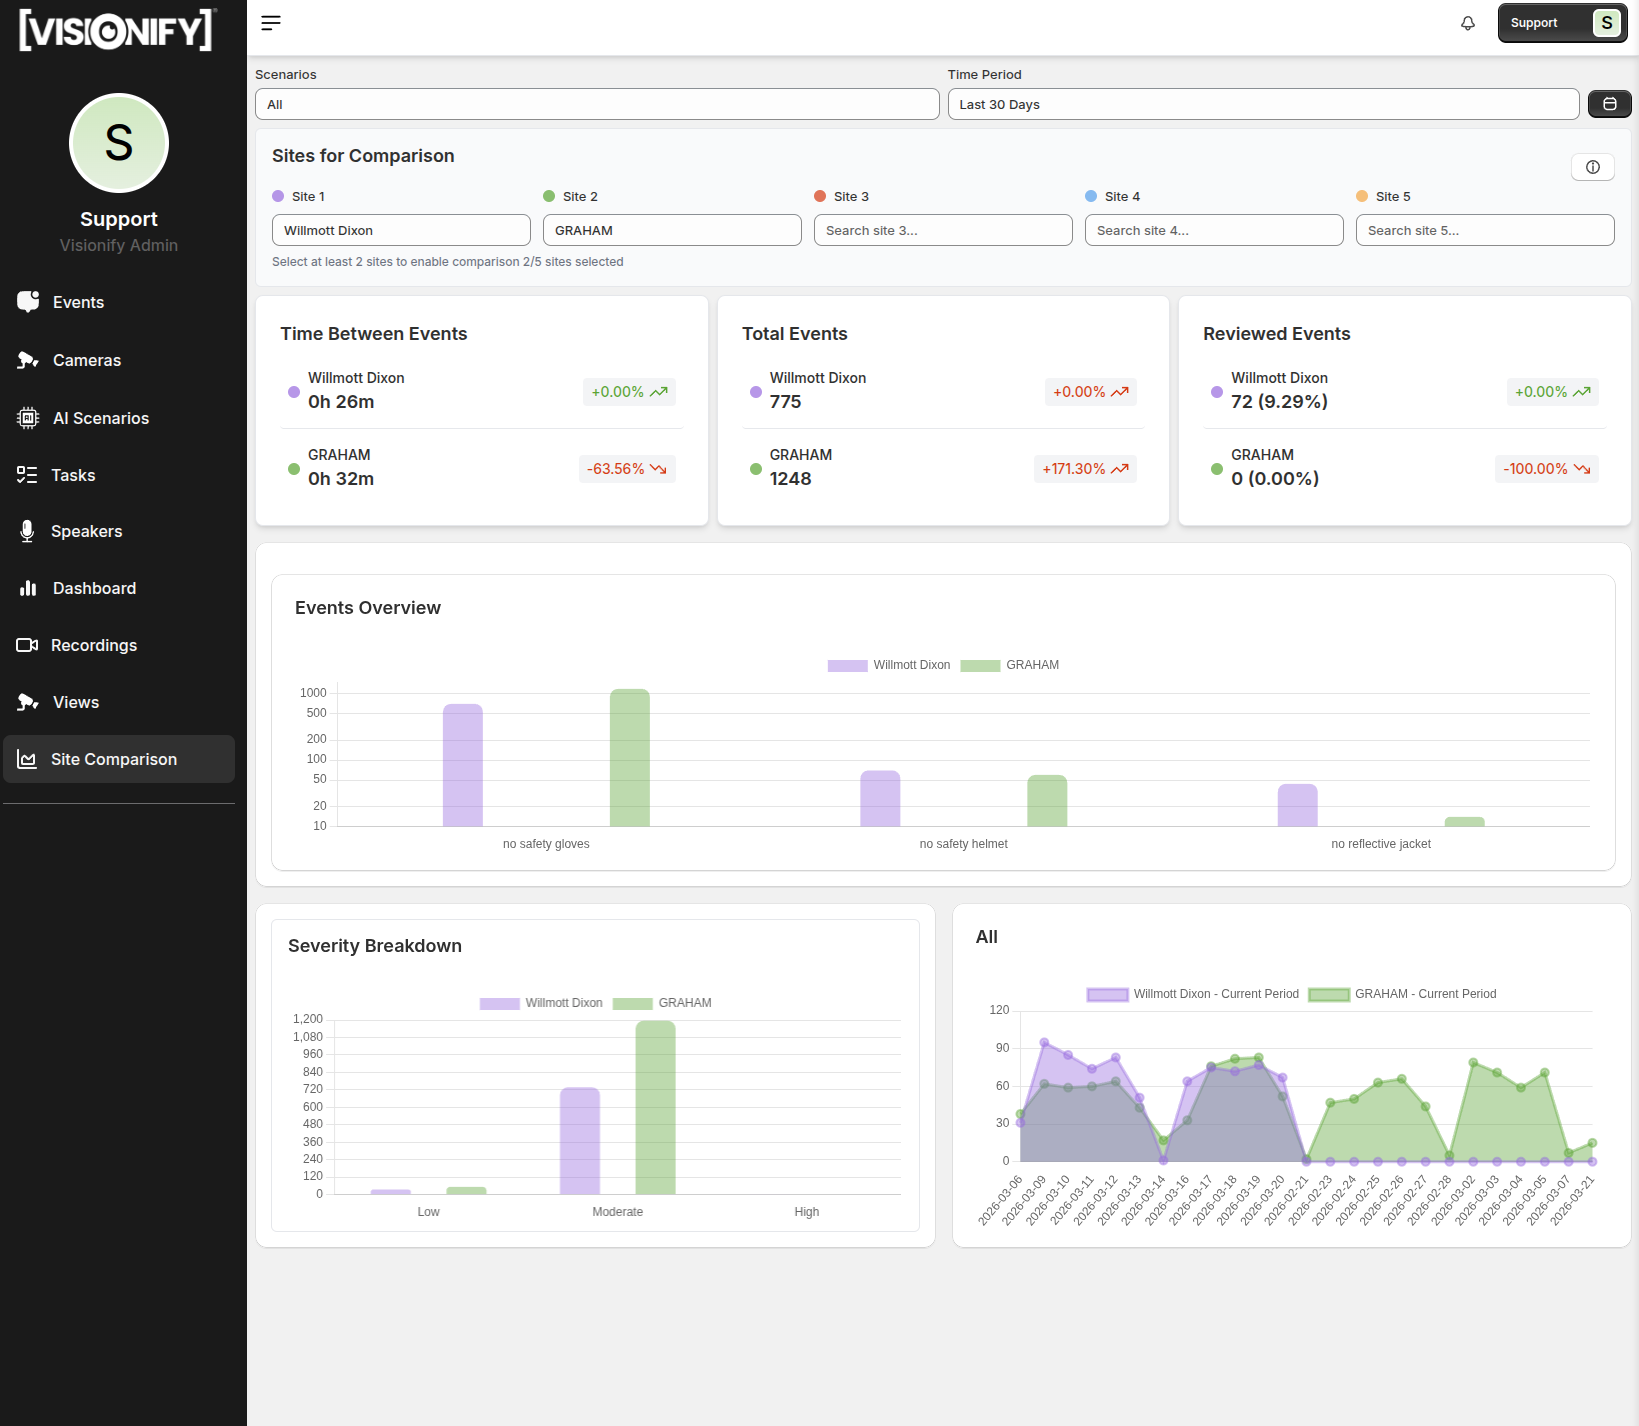The width and height of the screenshot is (1639, 1426).
Task: Open Views from the sidebar
Action: (119, 702)
